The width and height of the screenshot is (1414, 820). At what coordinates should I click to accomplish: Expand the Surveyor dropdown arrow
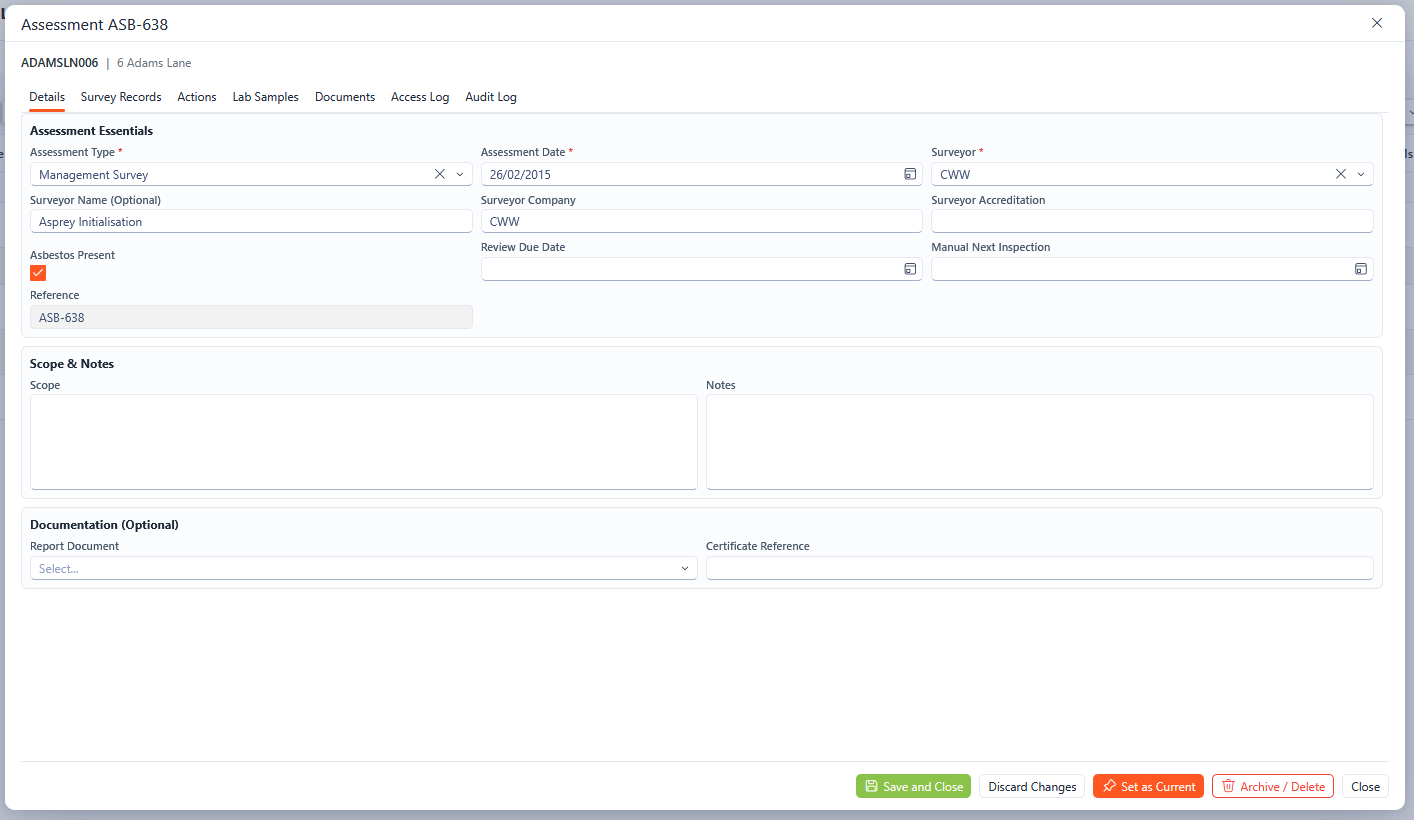click(x=1361, y=174)
